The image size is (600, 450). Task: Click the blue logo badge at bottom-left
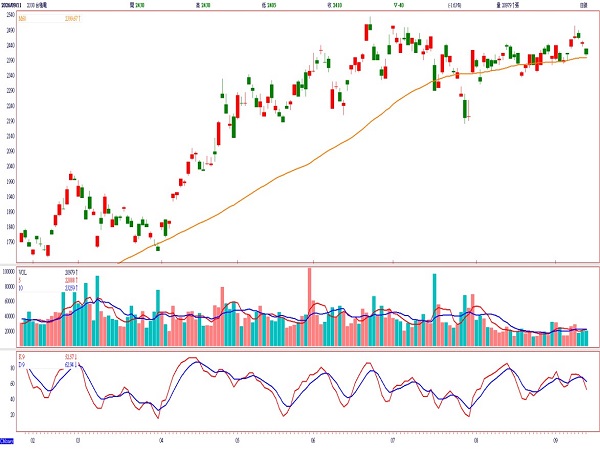coord(7,440)
